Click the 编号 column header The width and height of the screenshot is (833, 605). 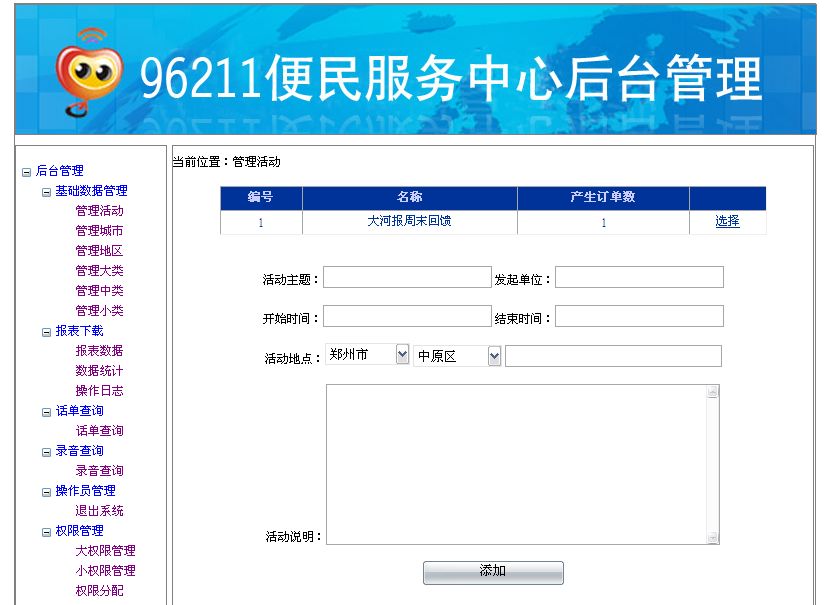(261, 198)
